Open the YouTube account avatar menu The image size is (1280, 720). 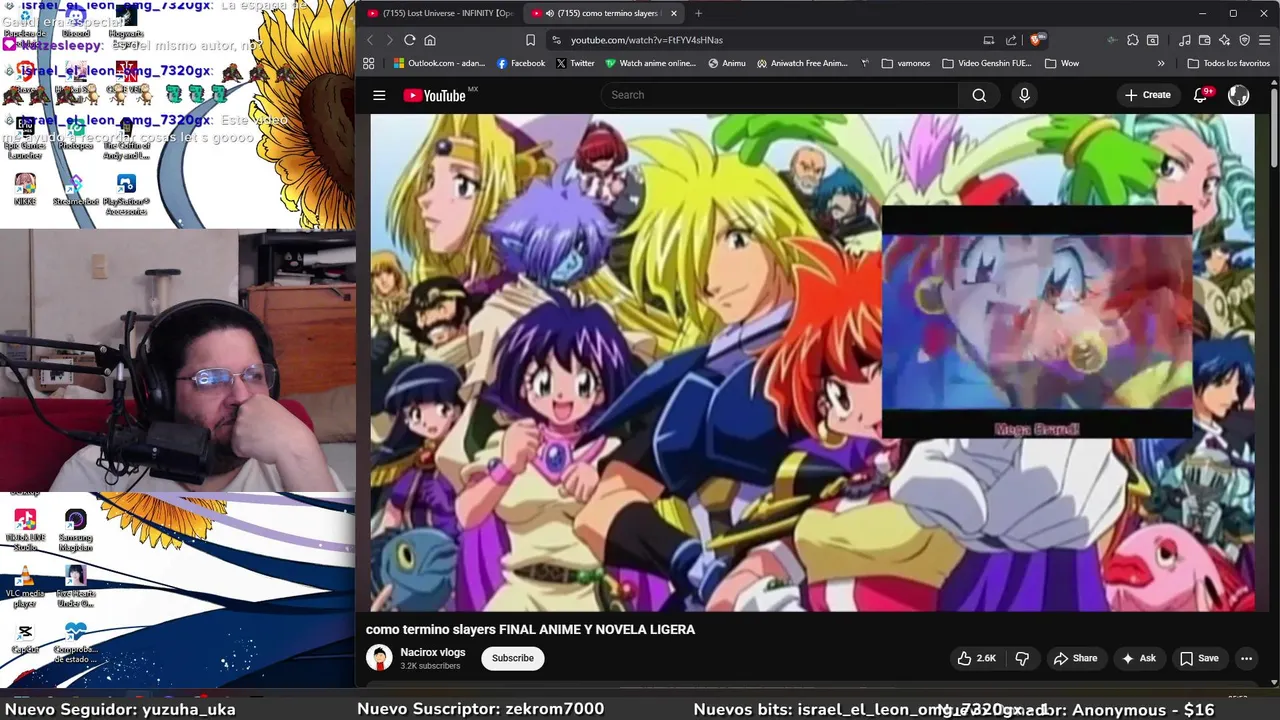(x=1238, y=95)
